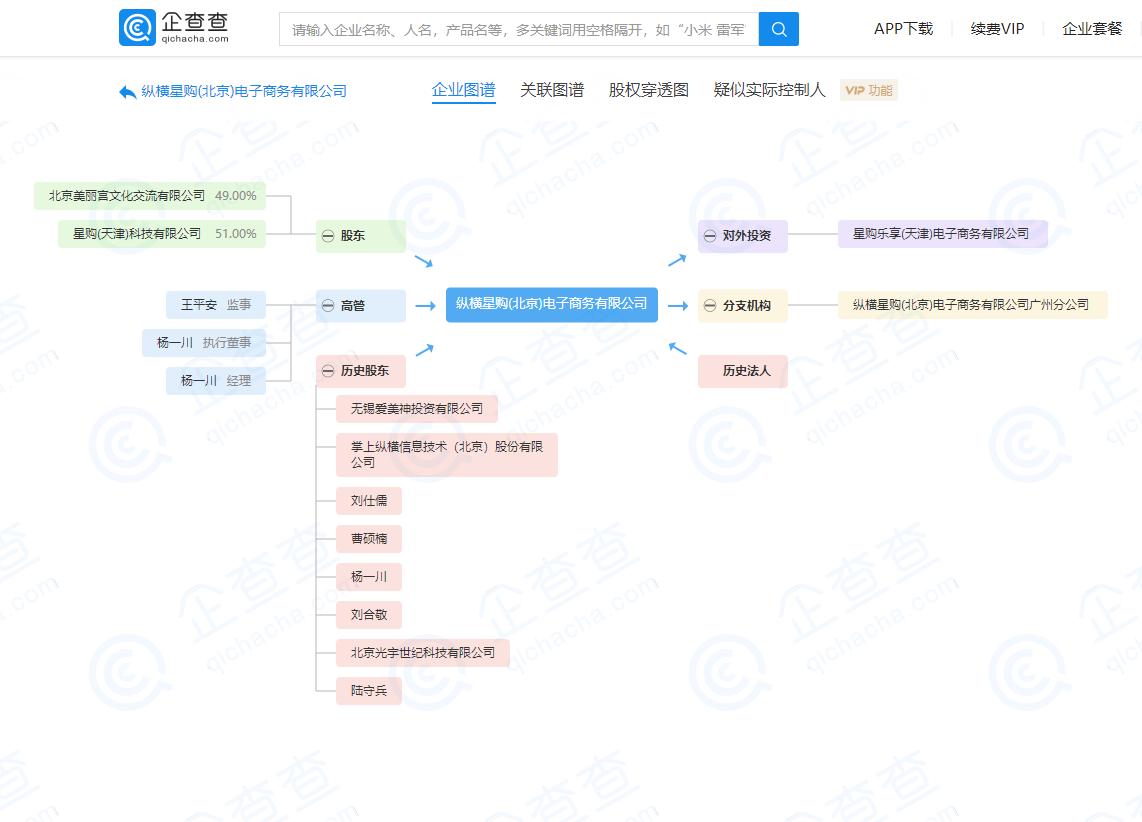Select the central 纵横星购(北京)电子商务有限公司 node
This screenshot has width=1142, height=822.
551,305
